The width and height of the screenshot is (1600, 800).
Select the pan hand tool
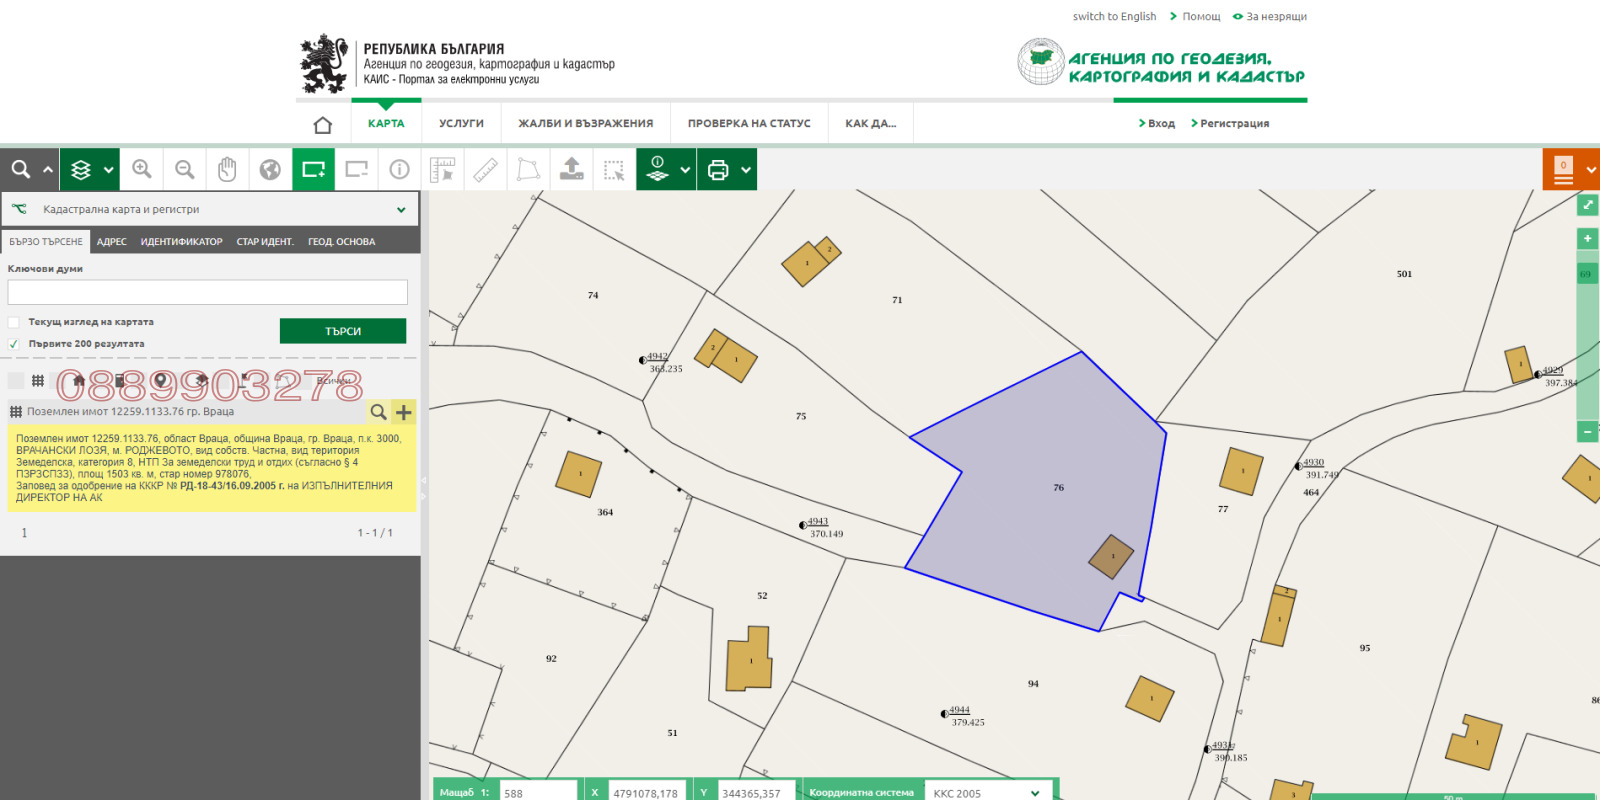[227, 170]
